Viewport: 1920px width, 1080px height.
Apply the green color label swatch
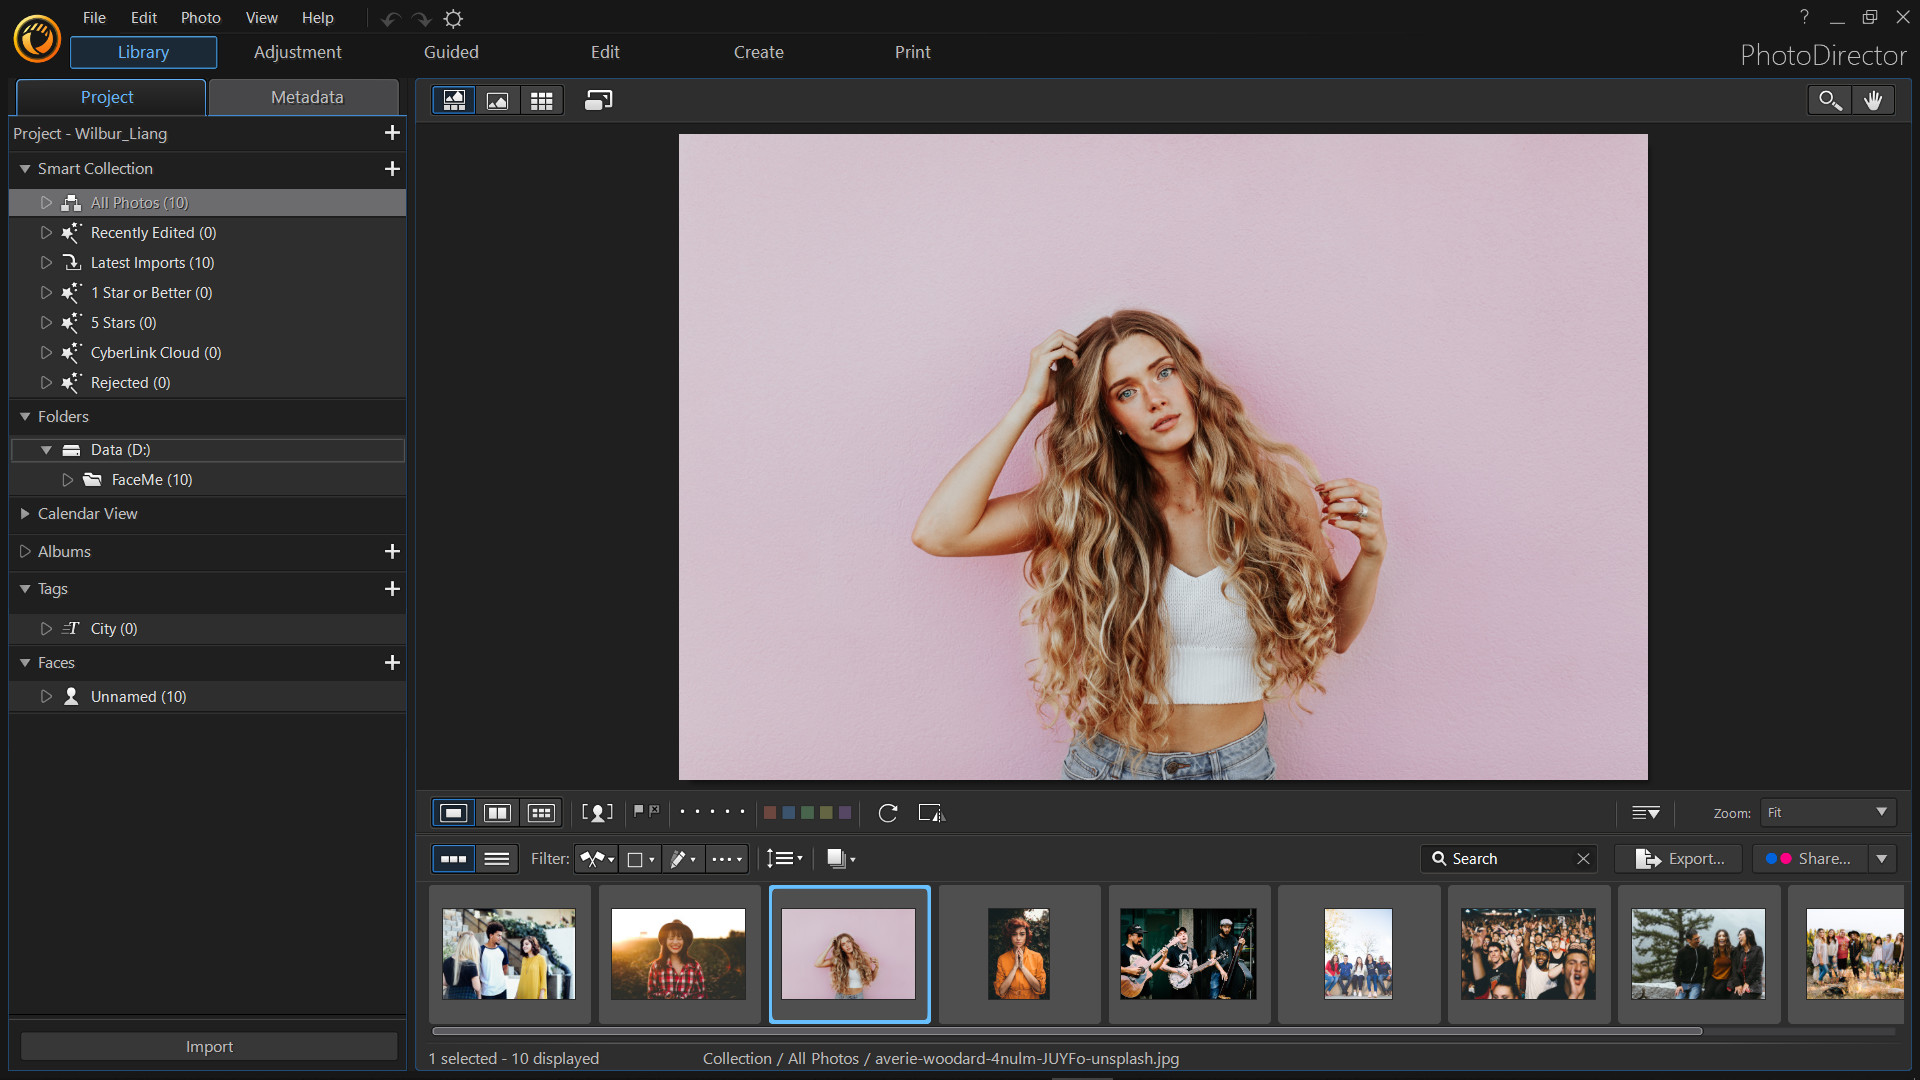tap(808, 812)
